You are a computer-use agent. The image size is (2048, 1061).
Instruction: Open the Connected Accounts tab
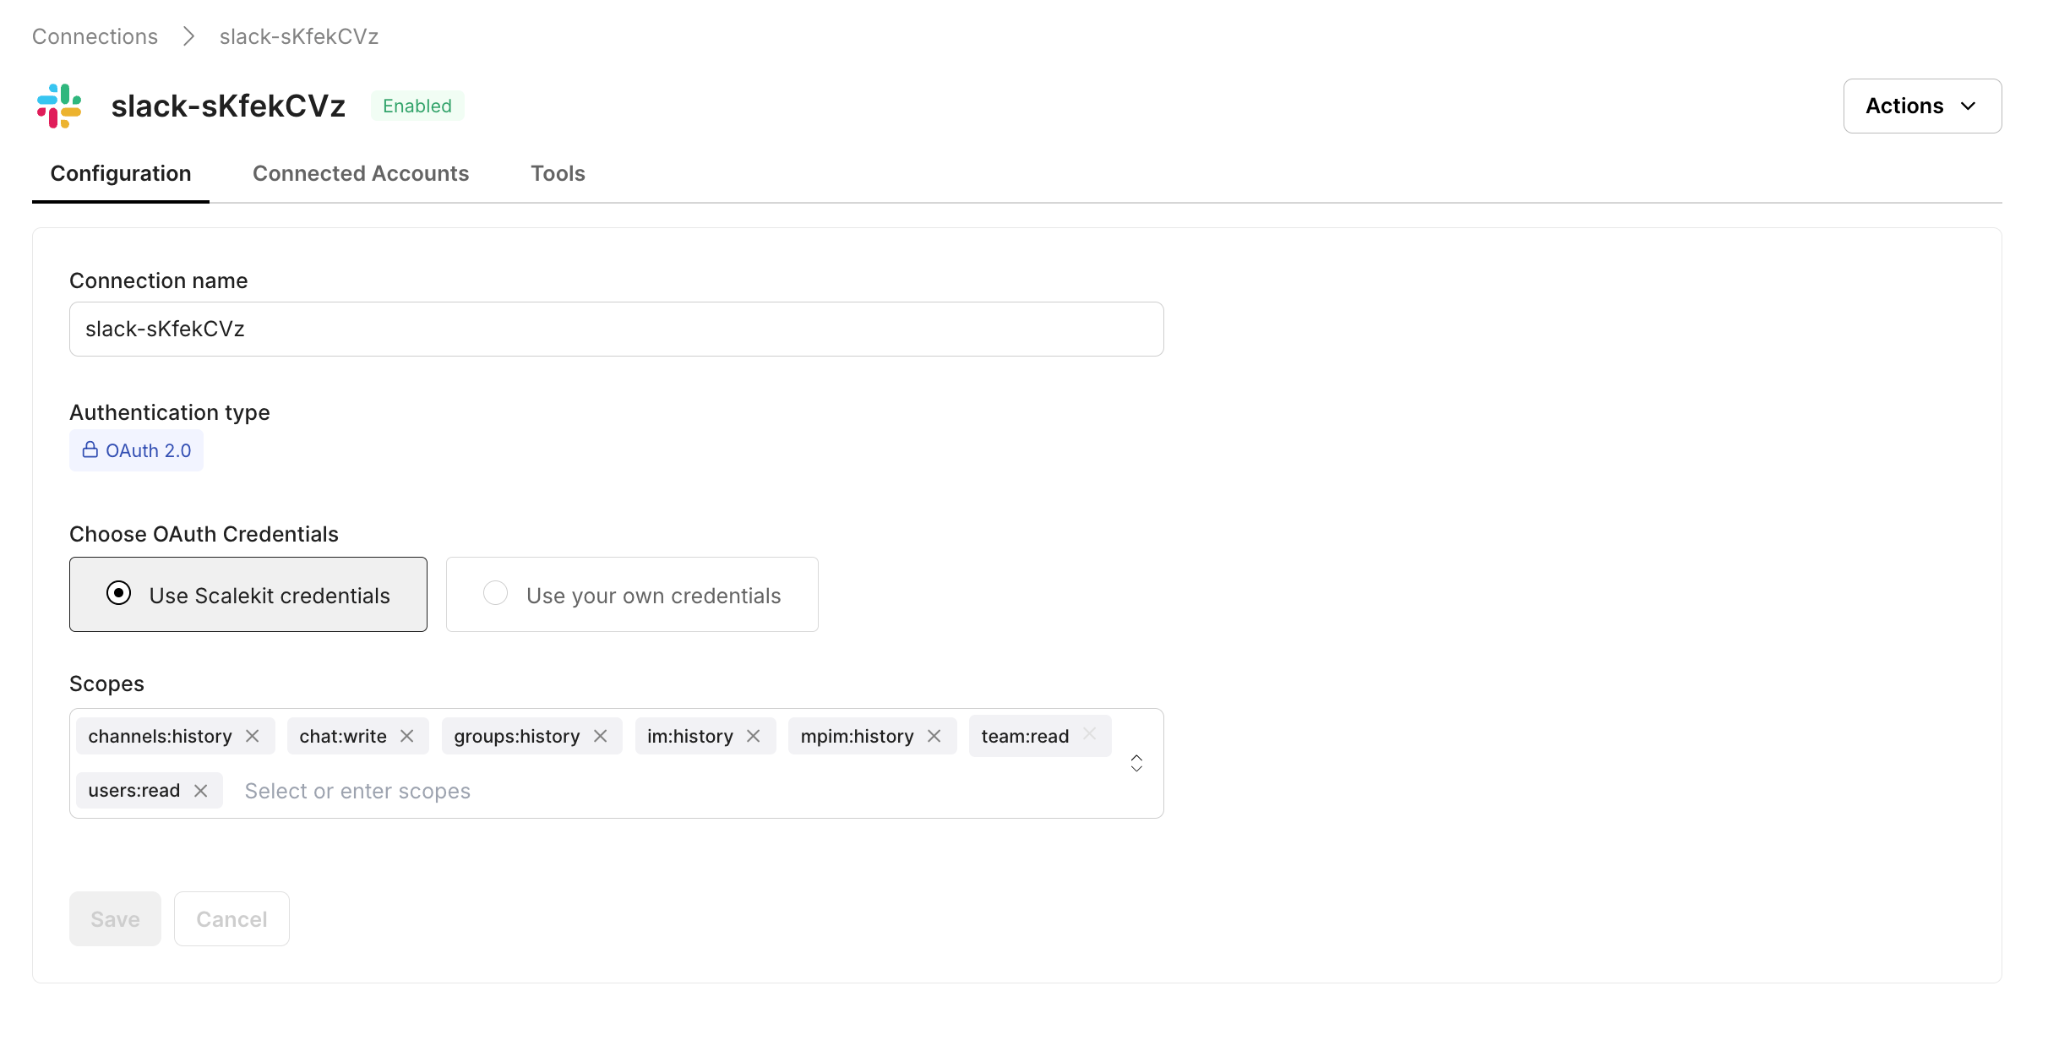[361, 174]
